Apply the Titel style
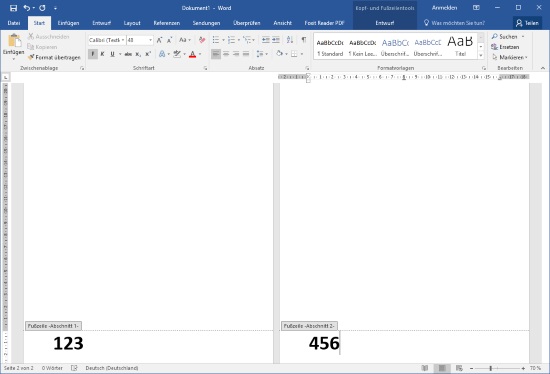Image resolution: width=550 pixels, height=374 pixels. pyautogui.click(x=460, y=46)
